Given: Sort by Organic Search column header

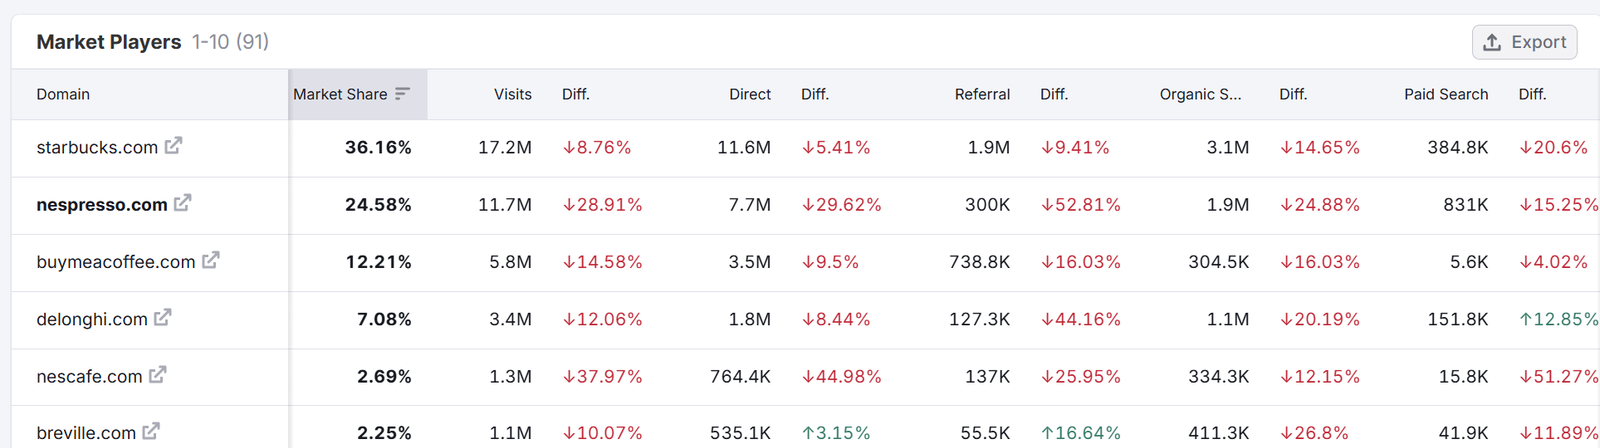Looking at the screenshot, I should pyautogui.click(x=1200, y=94).
